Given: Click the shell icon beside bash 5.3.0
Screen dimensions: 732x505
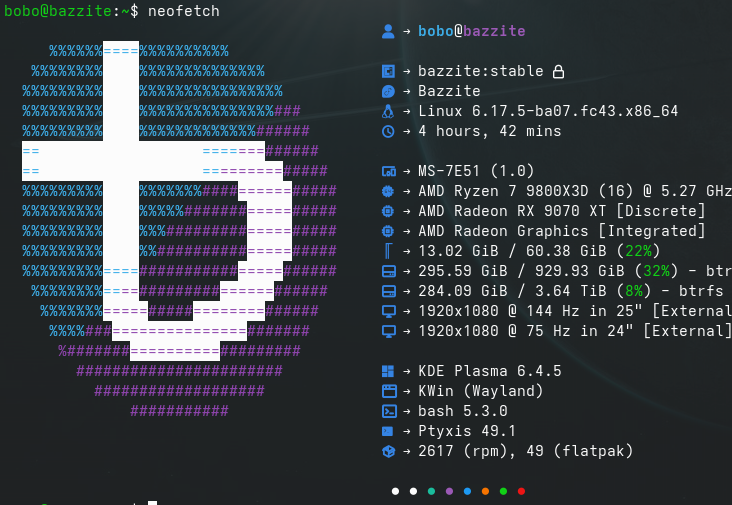Looking at the screenshot, I should 389,411.
